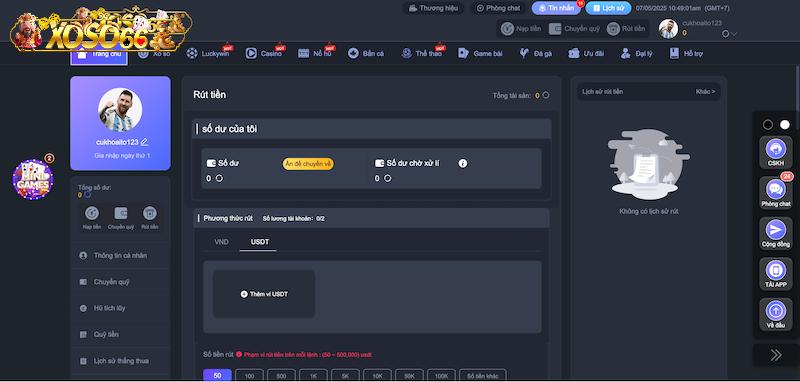The image size is (800, 382).
Task: Select the 50K amount preset
Action: 409,375
